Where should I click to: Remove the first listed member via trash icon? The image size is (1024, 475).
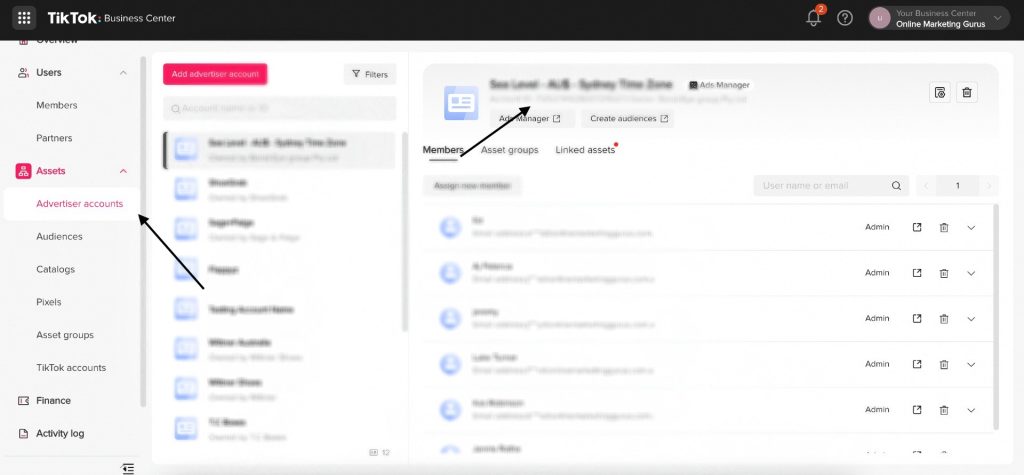coord(944,227)
